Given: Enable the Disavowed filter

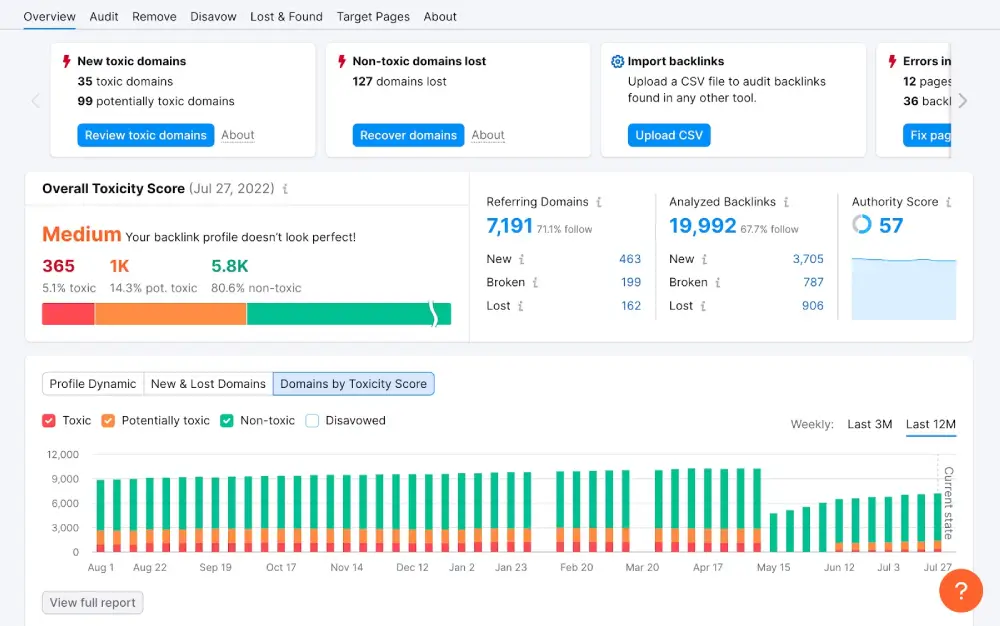Looking at the screenshot, I should 311,420.
